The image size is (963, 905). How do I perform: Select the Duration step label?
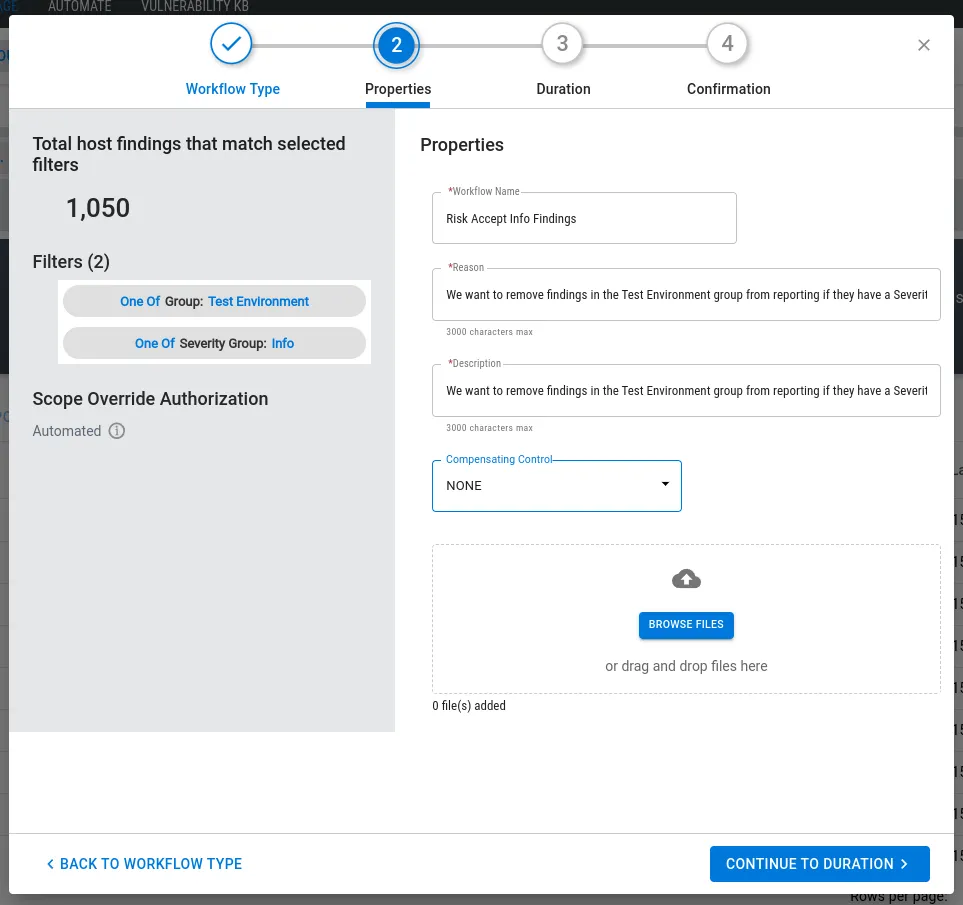(x=563, y=89)
